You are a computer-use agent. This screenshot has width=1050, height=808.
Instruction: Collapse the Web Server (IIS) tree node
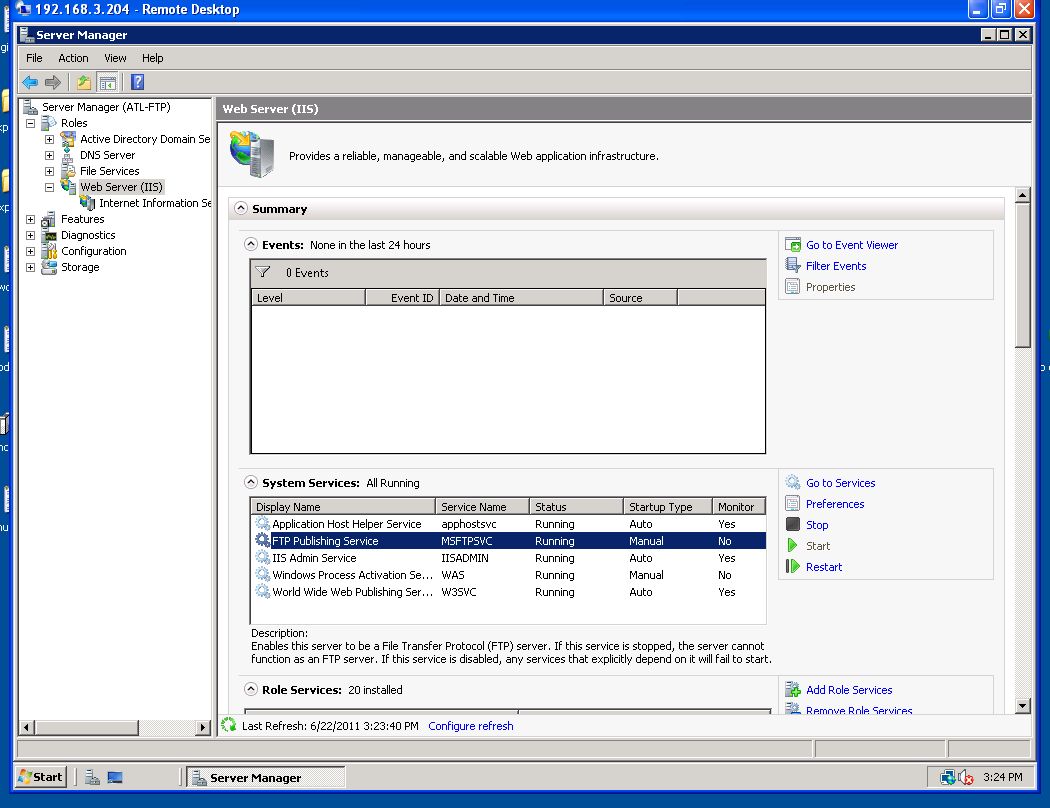(49, 187)
